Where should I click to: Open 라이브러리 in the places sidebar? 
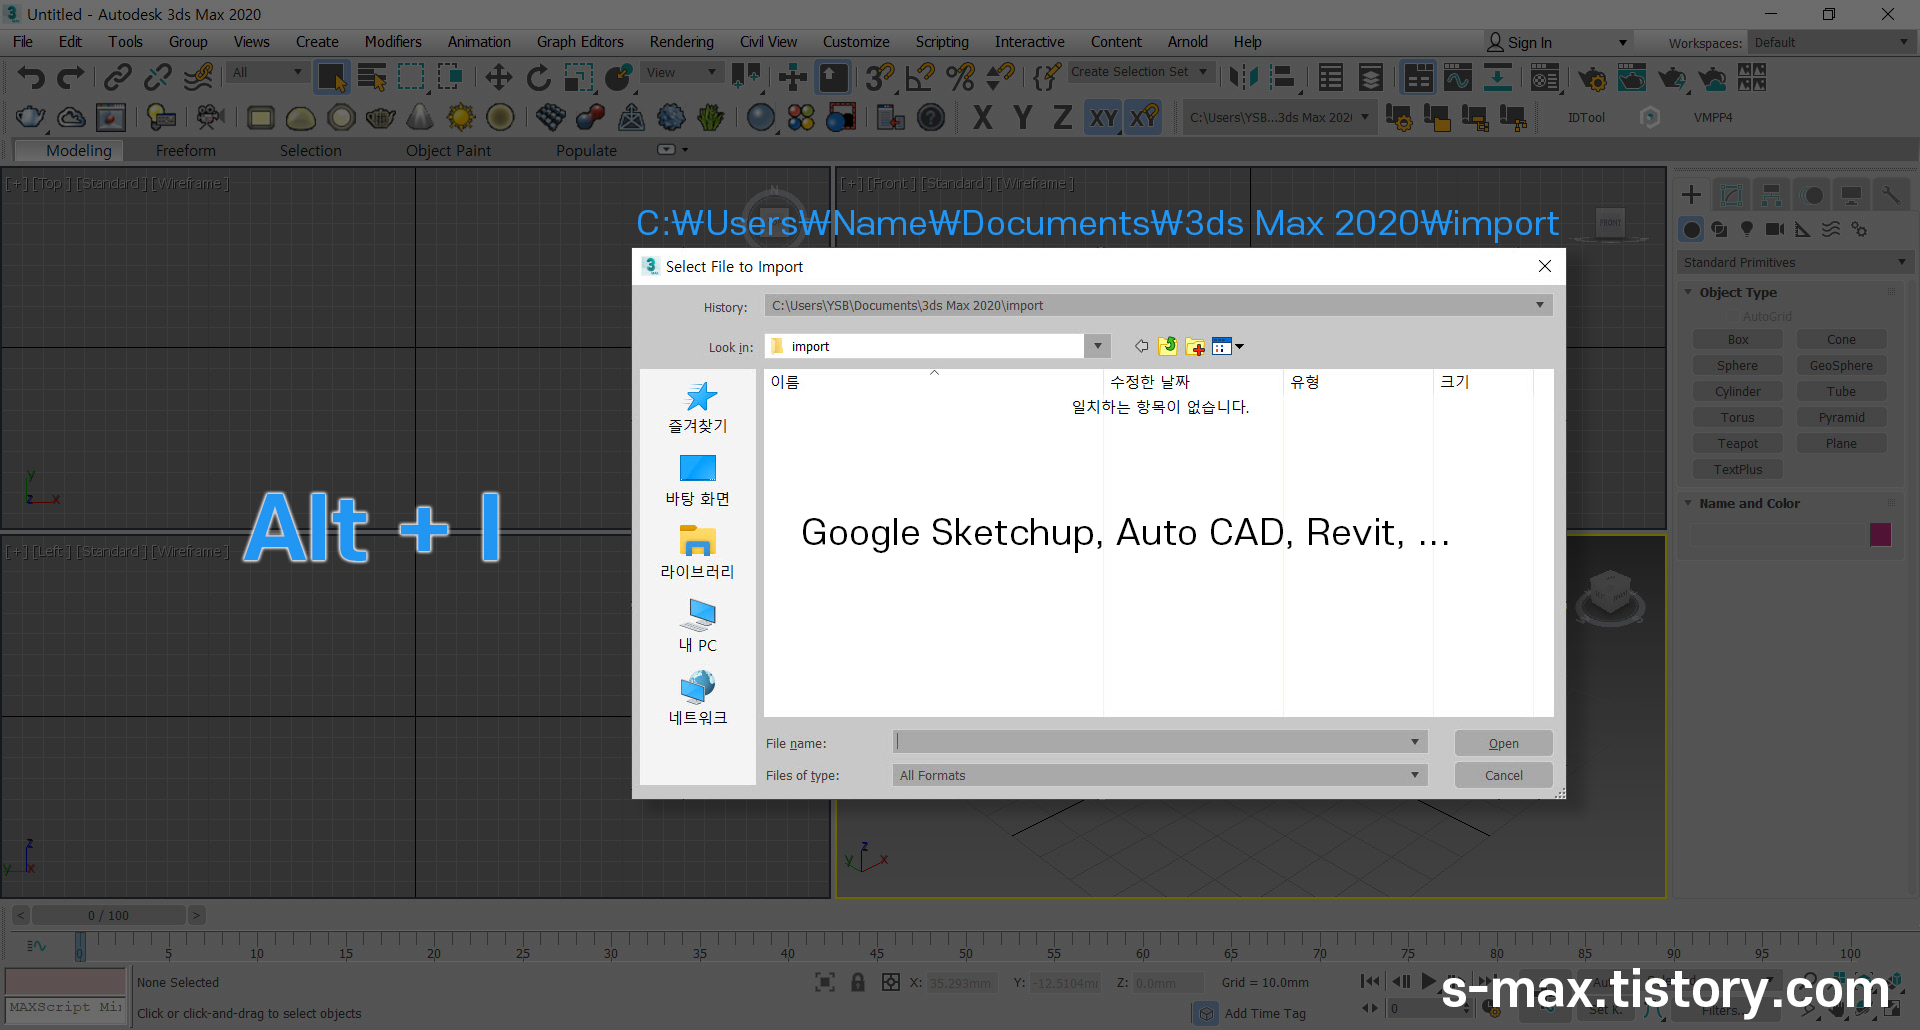(x=698, y=553)
